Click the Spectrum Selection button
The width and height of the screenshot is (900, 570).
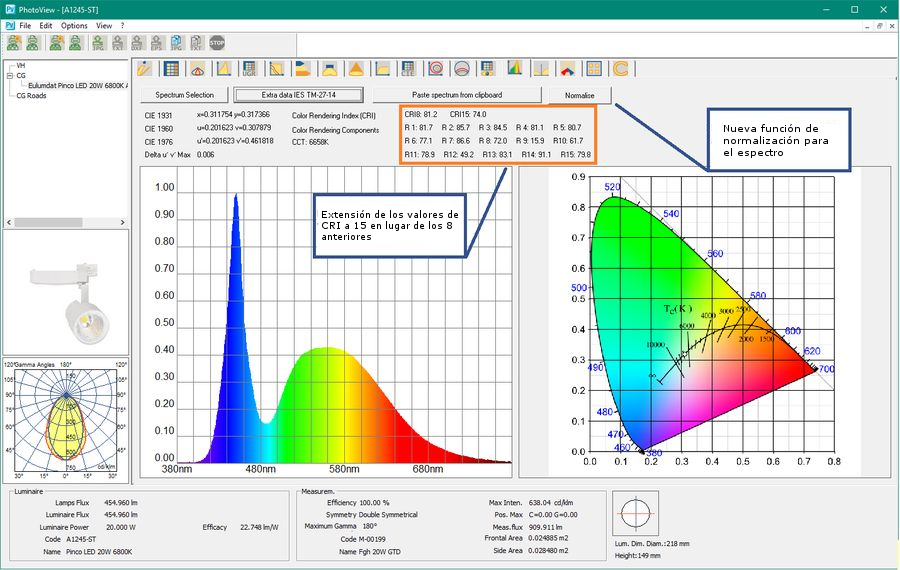coord(184,95)
